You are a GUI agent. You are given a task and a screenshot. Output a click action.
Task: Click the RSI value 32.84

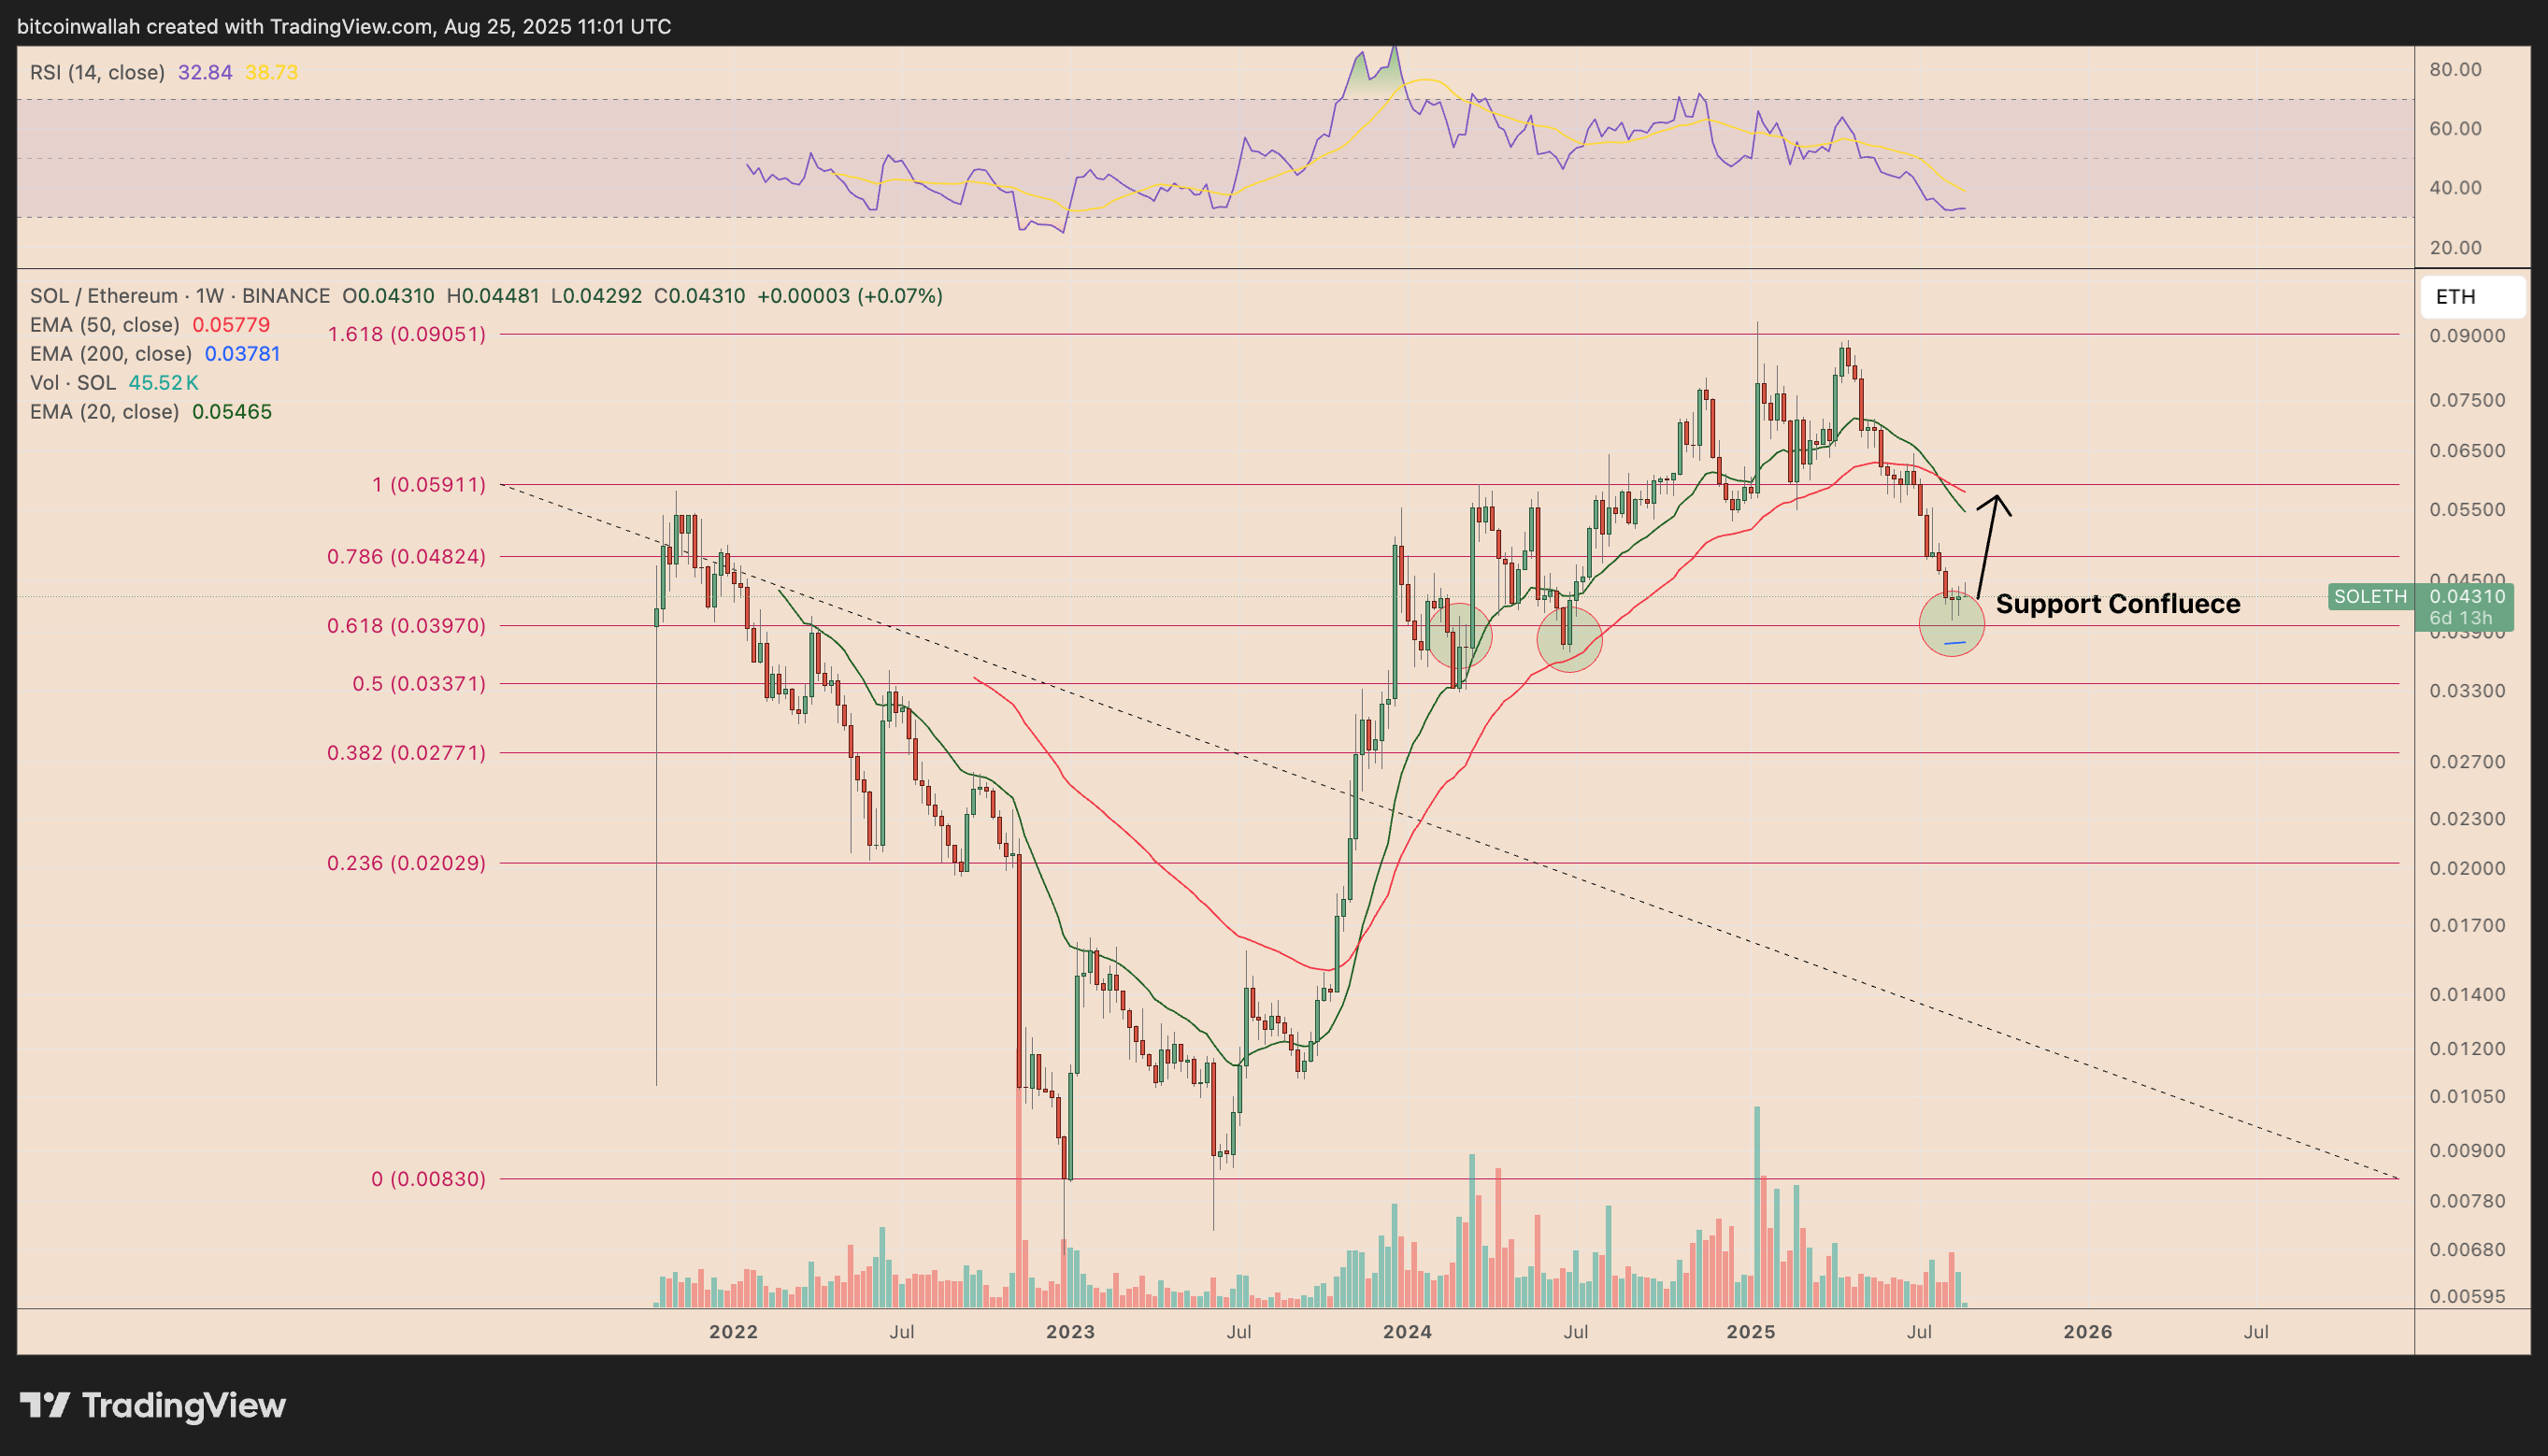coord(205,72)
